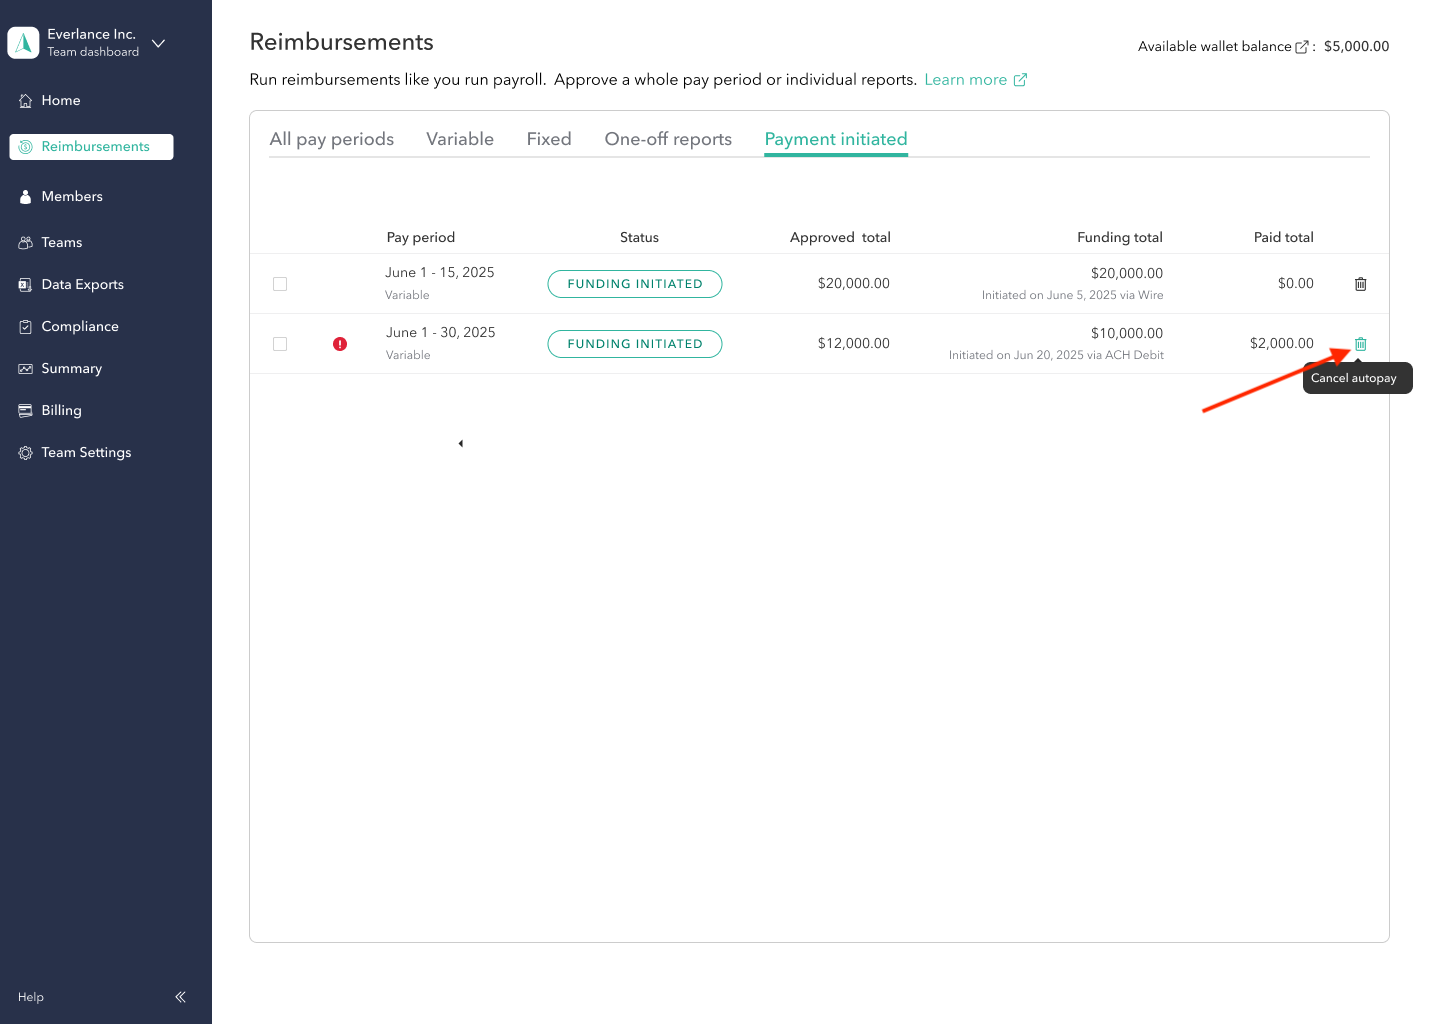Open Team Settings
Viewport: 1440px width, 1024px height.
[85, 452]
